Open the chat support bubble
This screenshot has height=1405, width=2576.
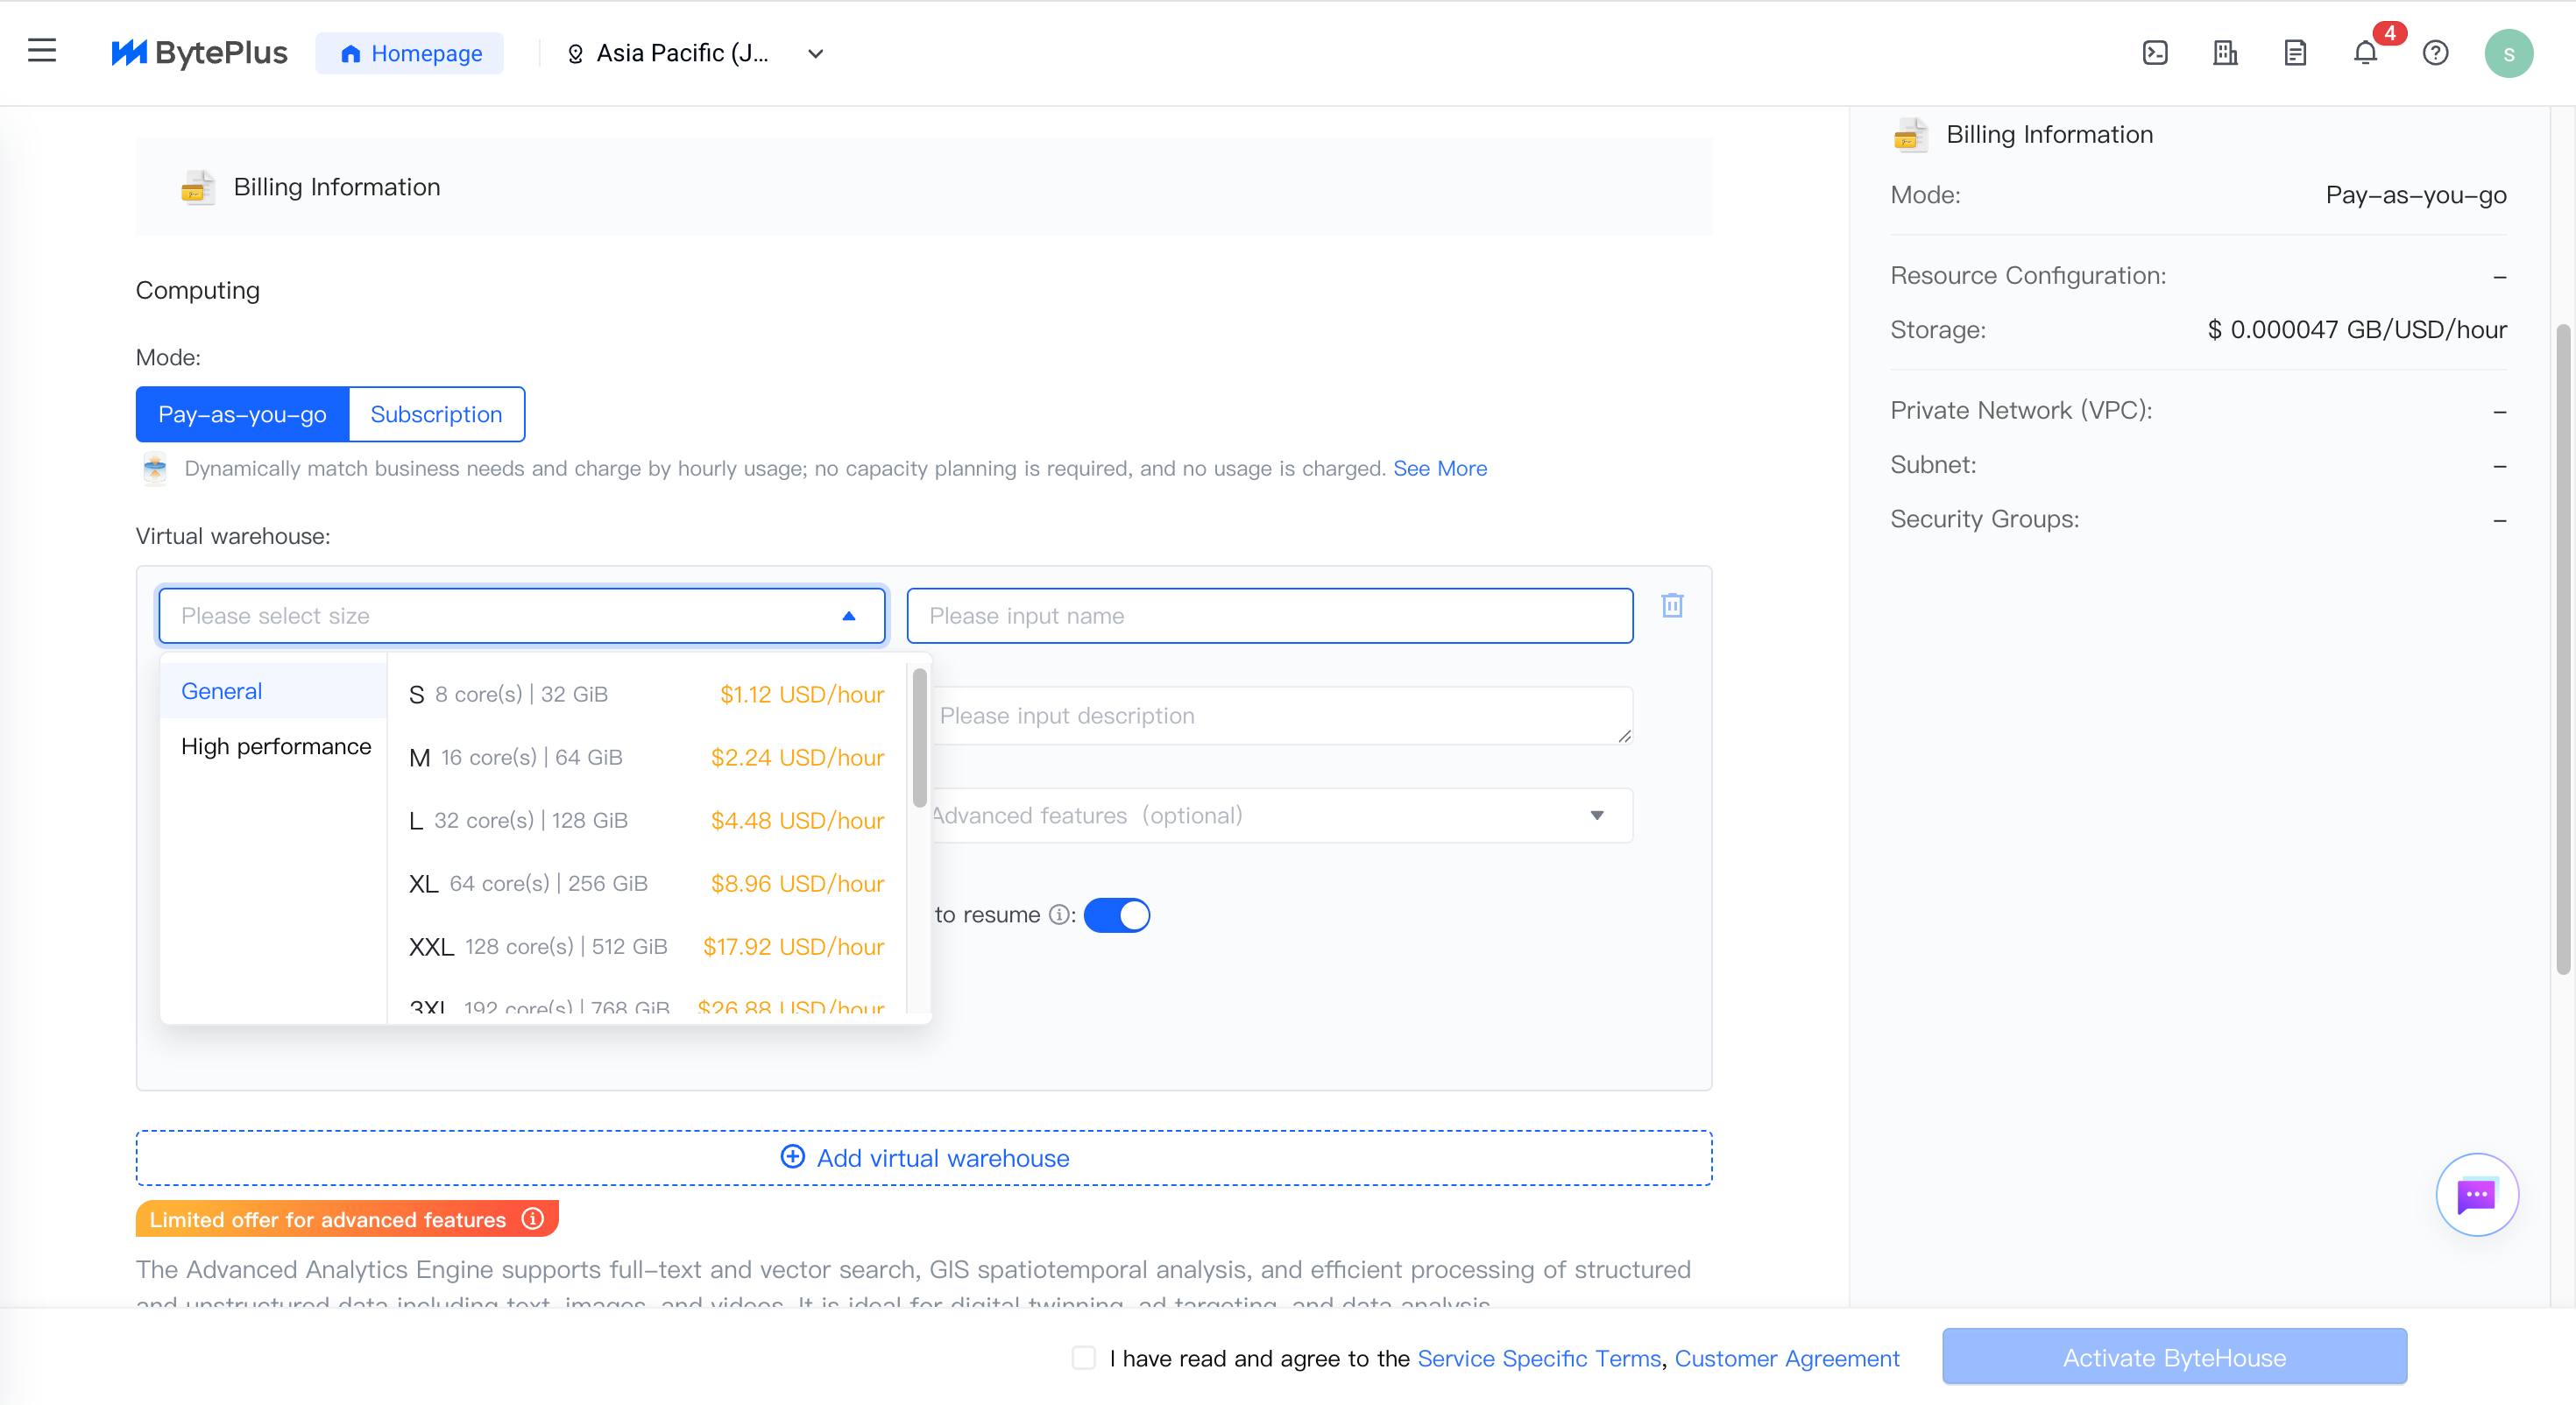[x=2477, y=1195]
